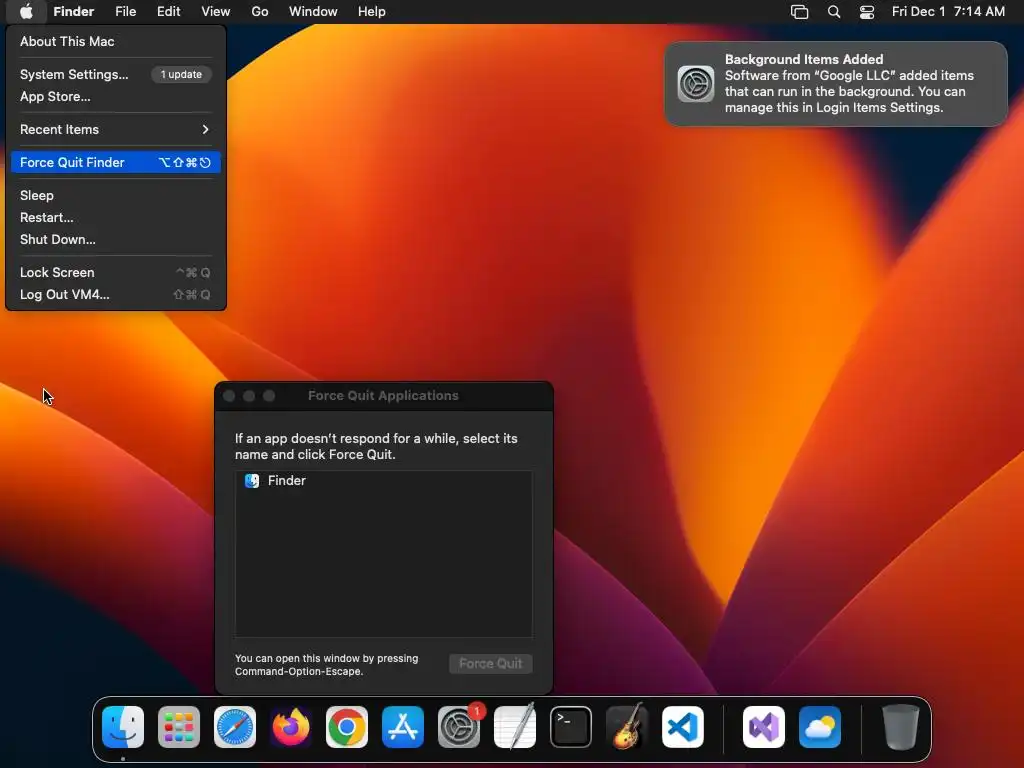Screen dimensions: 1024x768
Task: Open Safari in the Dock
Action: [x=235, y=727]
